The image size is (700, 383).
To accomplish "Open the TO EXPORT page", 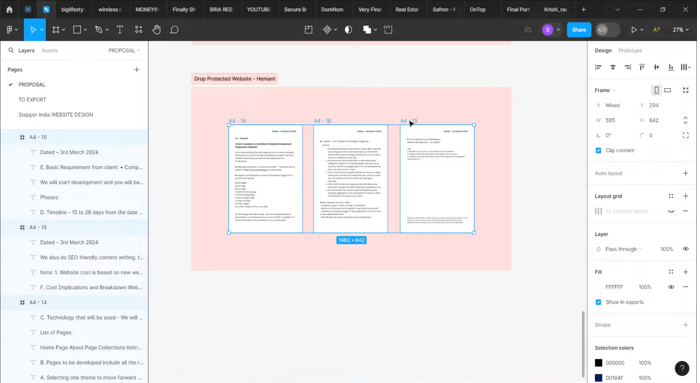I will point(32,100).
